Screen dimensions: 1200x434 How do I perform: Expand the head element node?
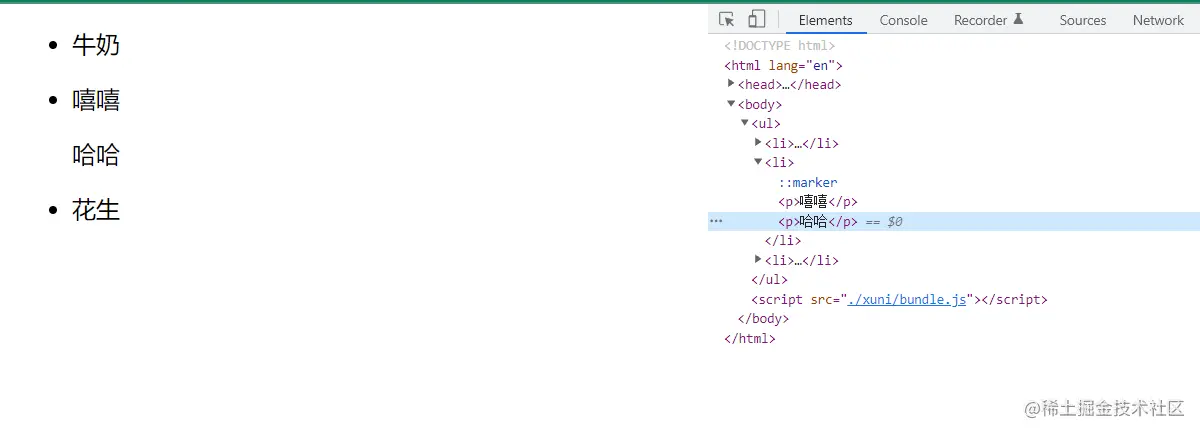pyautogui.click(x=732, y=84)
